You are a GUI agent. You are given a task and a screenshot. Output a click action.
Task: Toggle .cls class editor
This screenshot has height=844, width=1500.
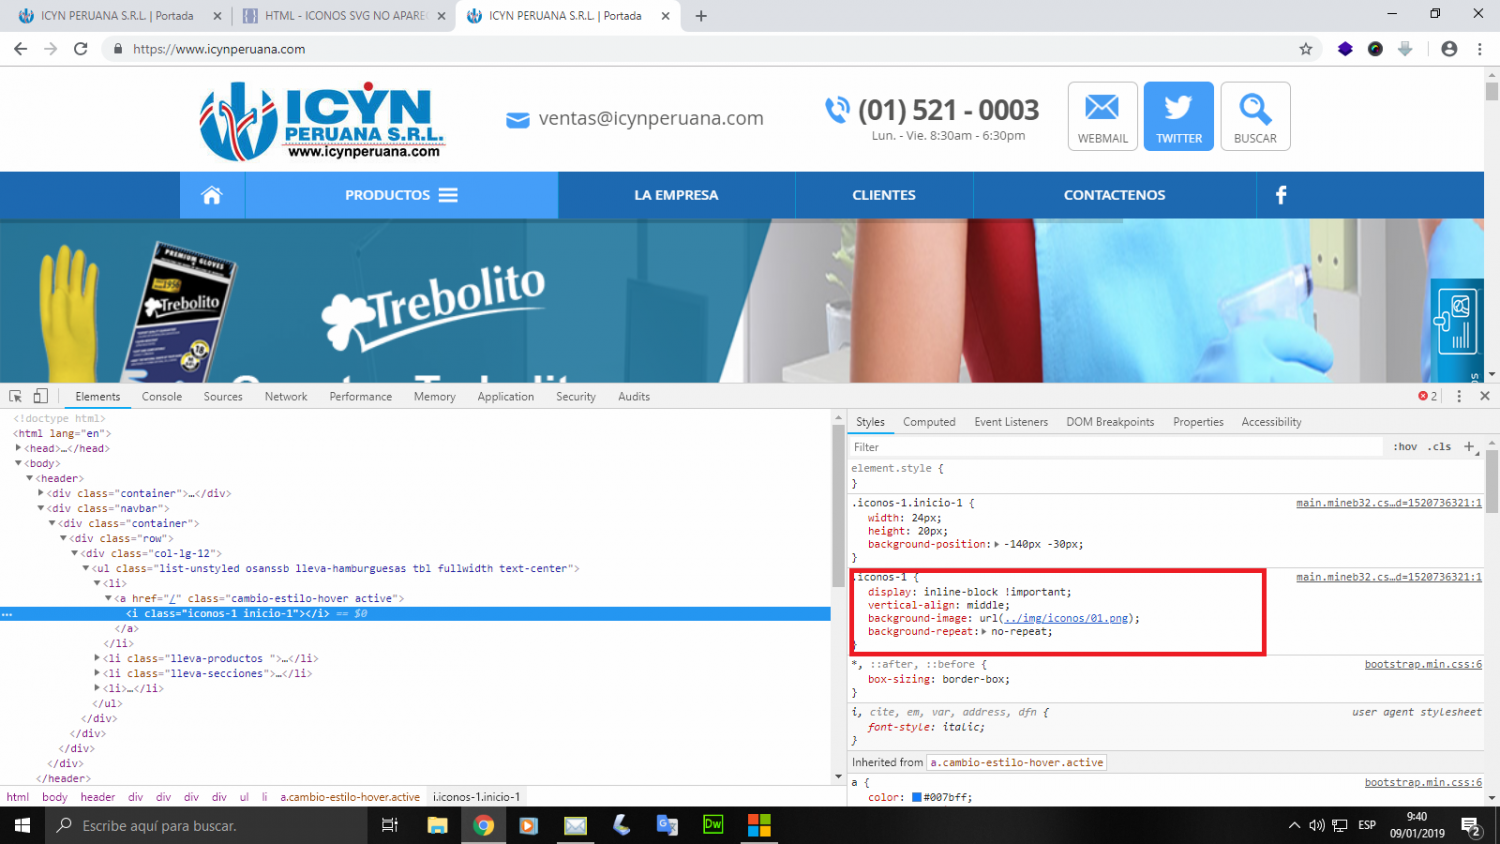tap(1440, 447)
